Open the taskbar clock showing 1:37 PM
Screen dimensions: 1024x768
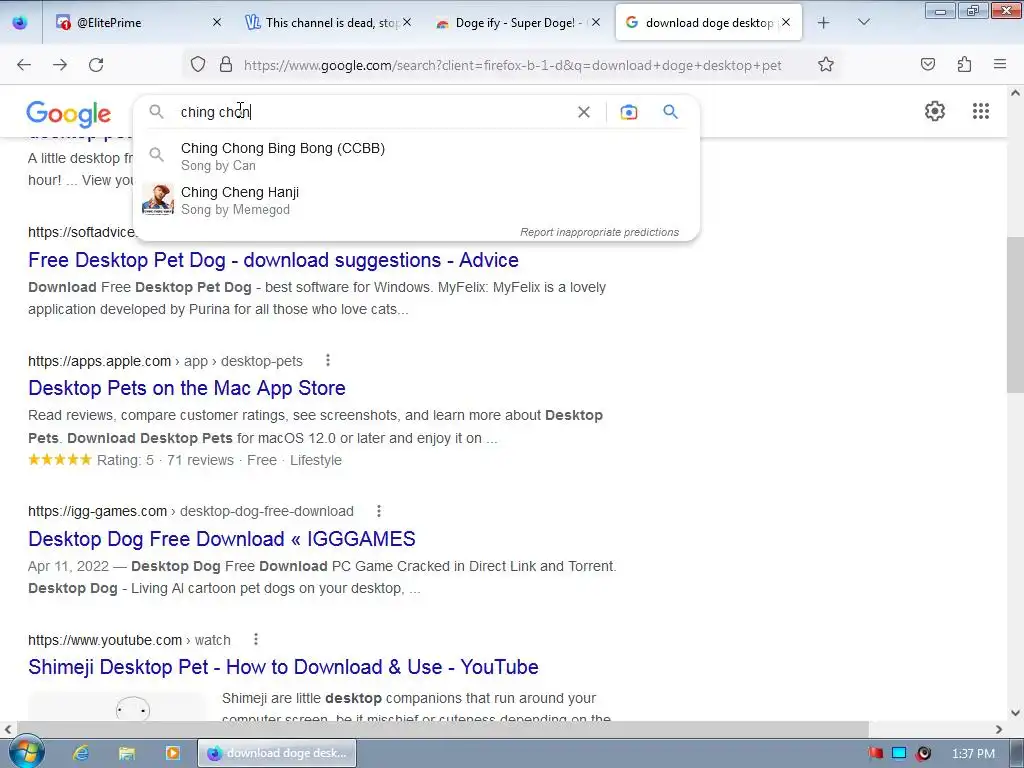(x=973, y=754)
